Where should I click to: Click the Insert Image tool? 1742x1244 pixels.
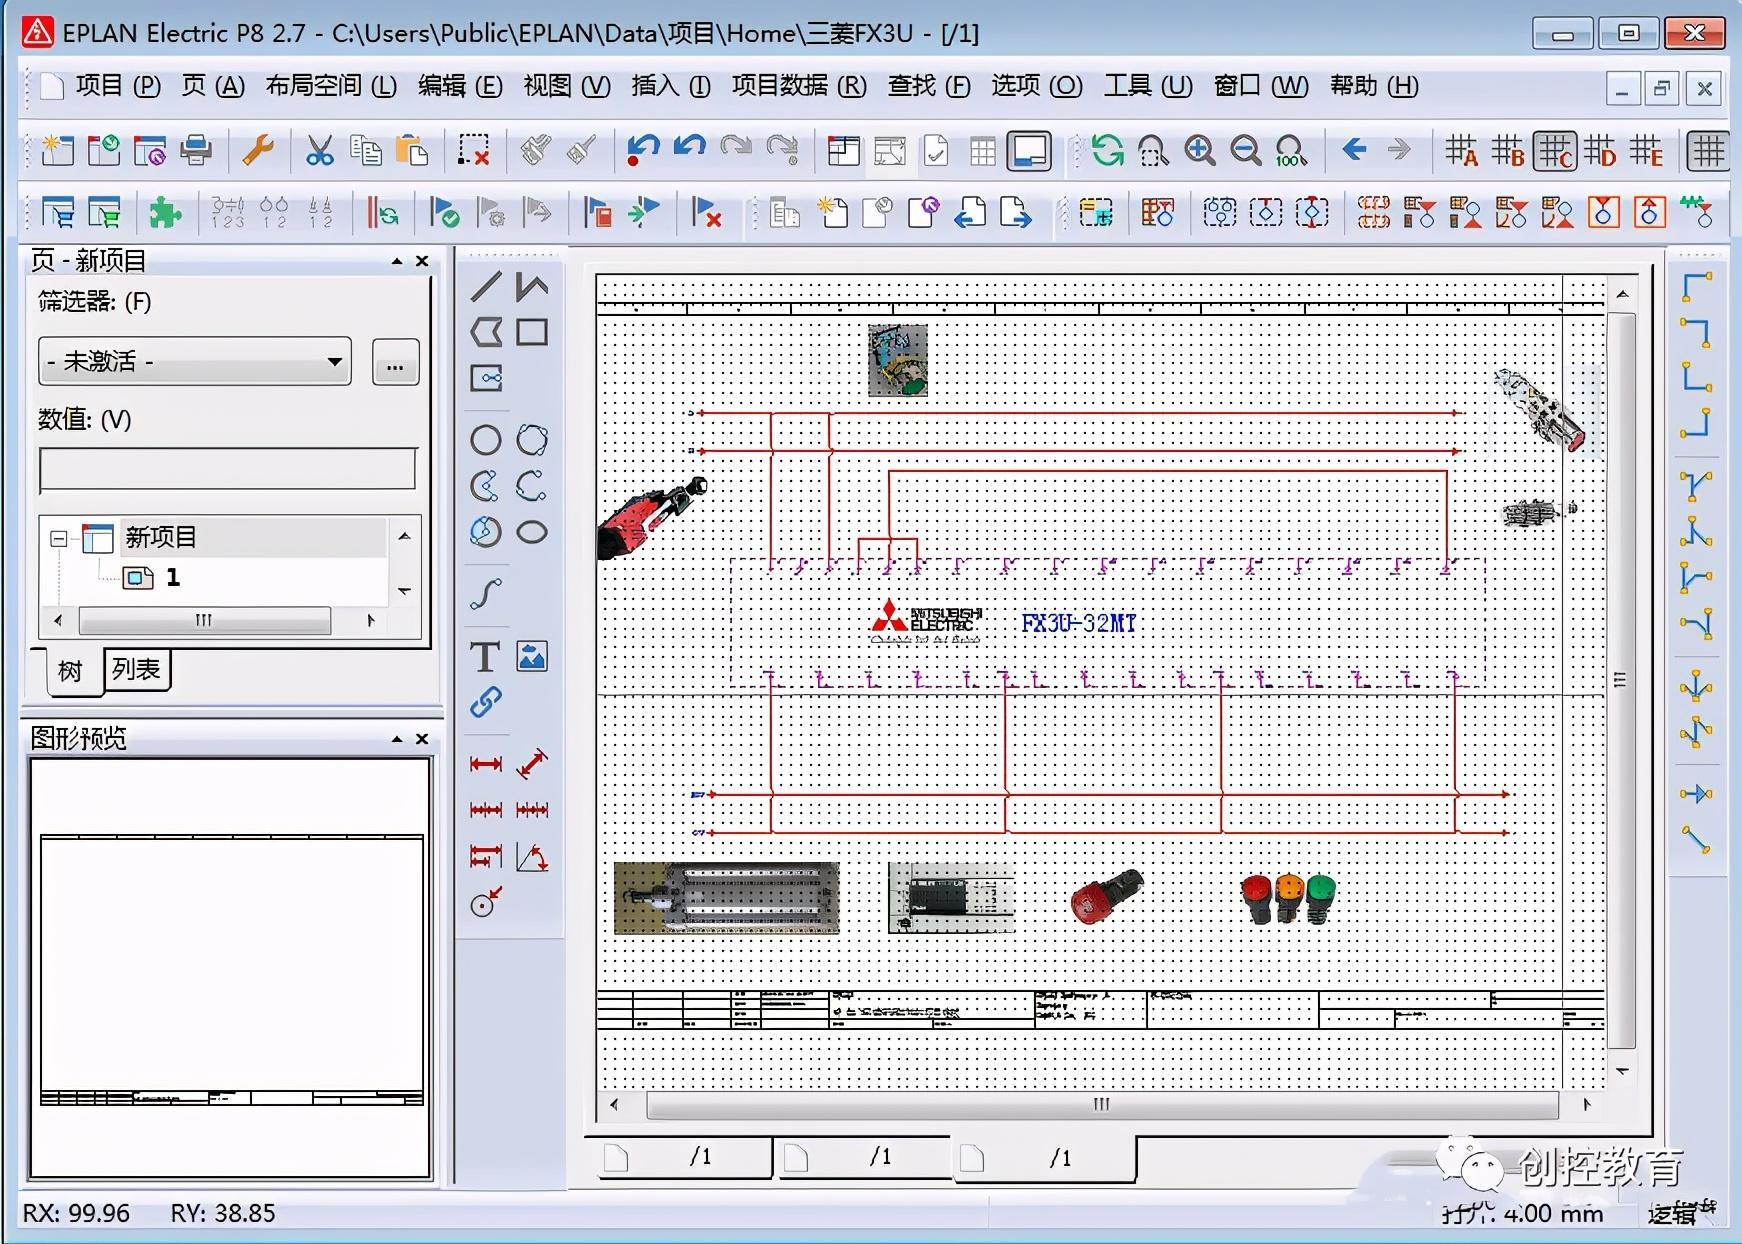point(532,657)
